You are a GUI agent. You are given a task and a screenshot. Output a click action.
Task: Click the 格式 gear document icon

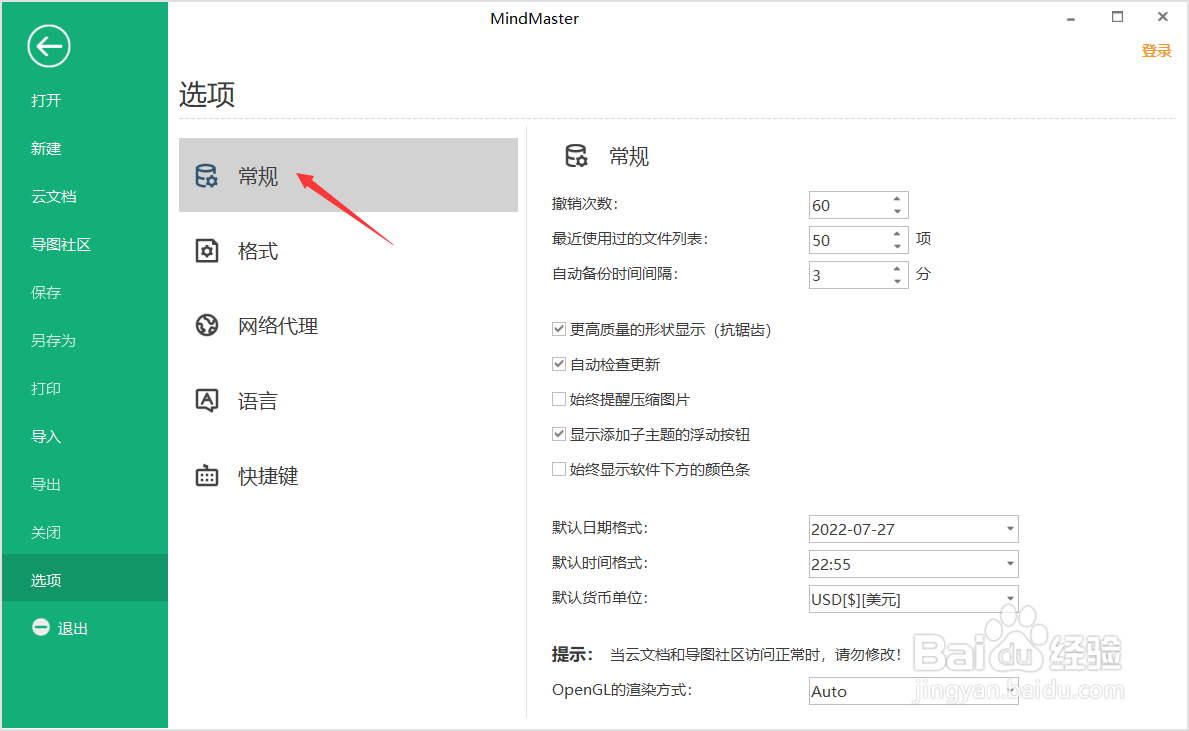click(x=206, y=250)
